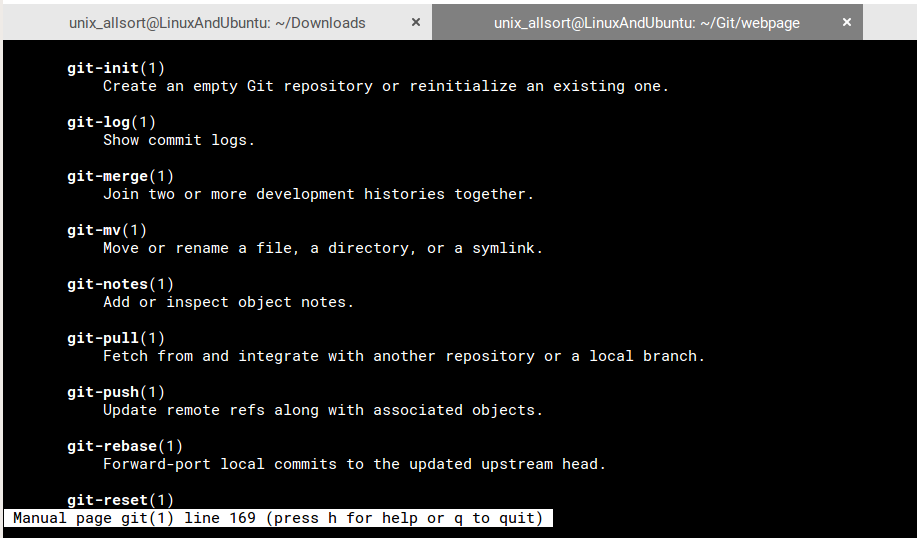Click the git-push(1) heading
Screen dimensions: 917x538
[x=116, y=392]
